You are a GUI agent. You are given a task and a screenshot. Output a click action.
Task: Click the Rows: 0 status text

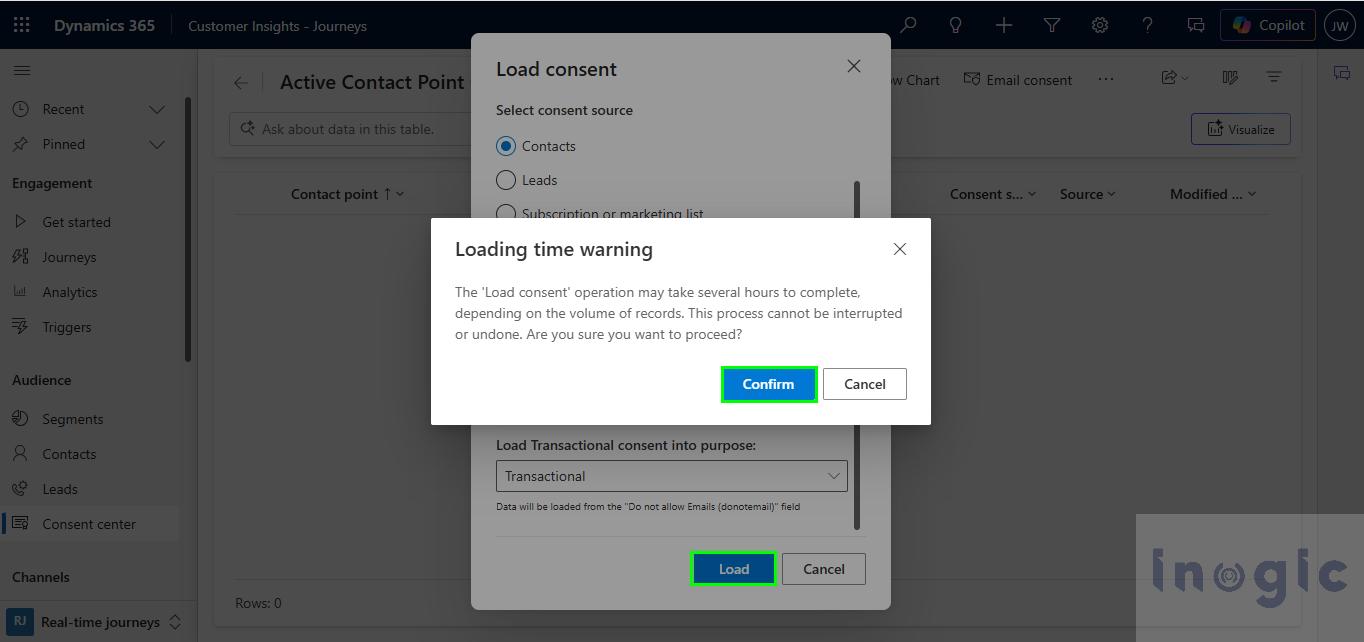[258, 603]
